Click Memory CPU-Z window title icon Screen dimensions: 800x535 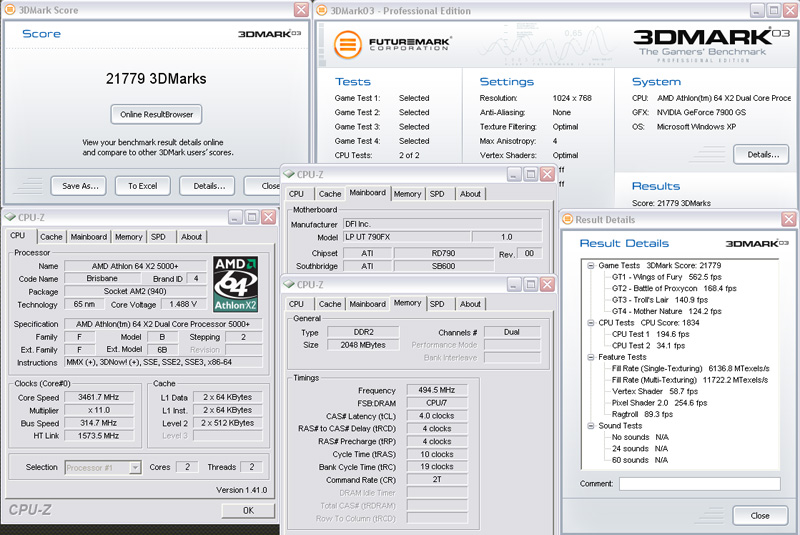[289, 285]
